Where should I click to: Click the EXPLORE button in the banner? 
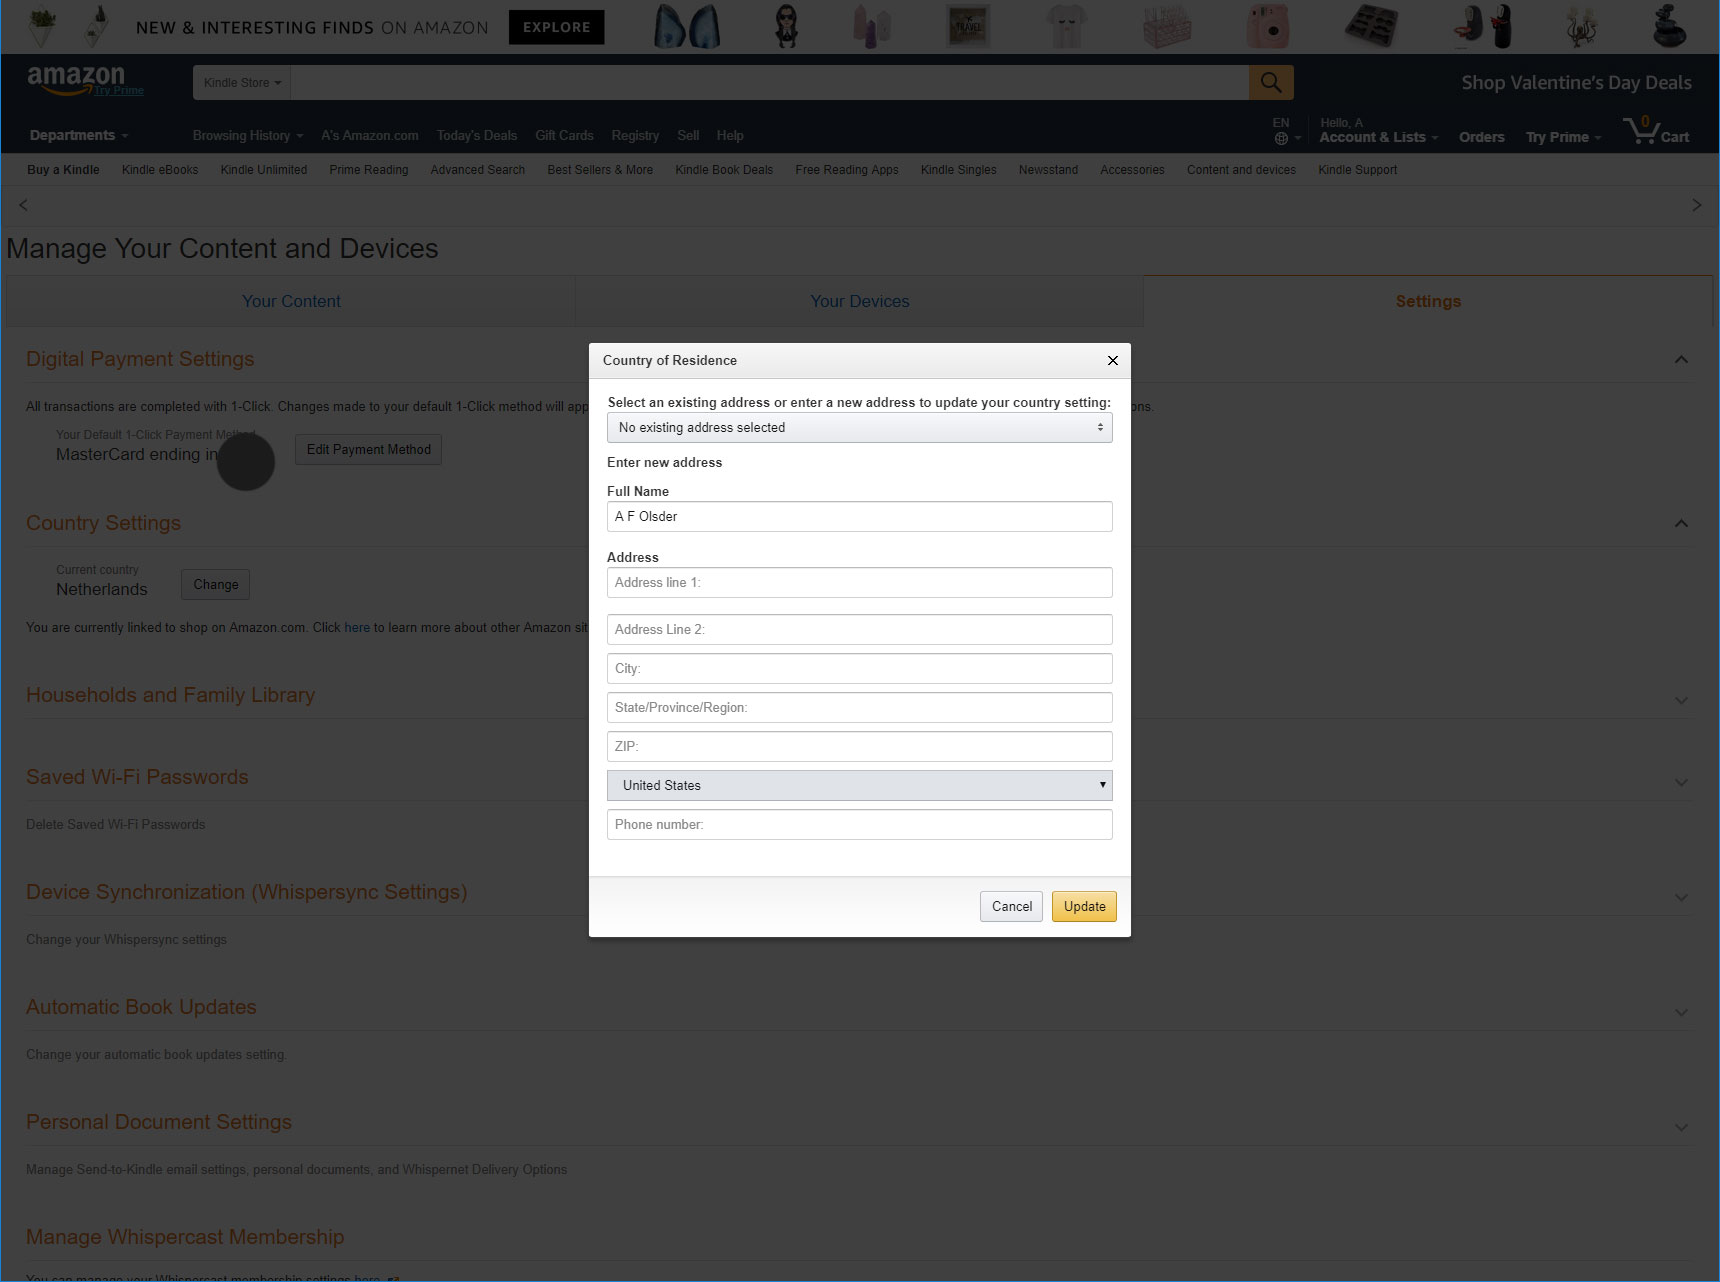point(556,27)
